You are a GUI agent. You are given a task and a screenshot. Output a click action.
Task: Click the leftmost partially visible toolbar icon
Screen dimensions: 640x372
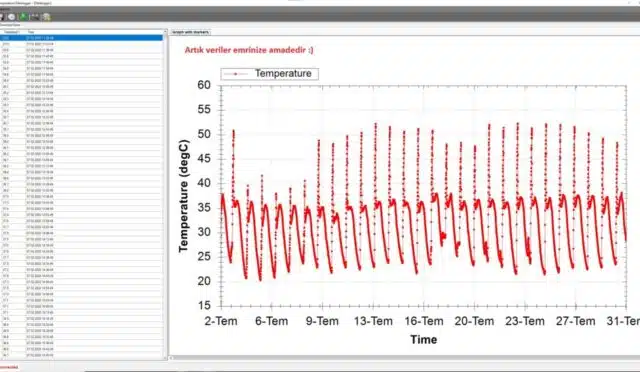(x=2, y=17)
